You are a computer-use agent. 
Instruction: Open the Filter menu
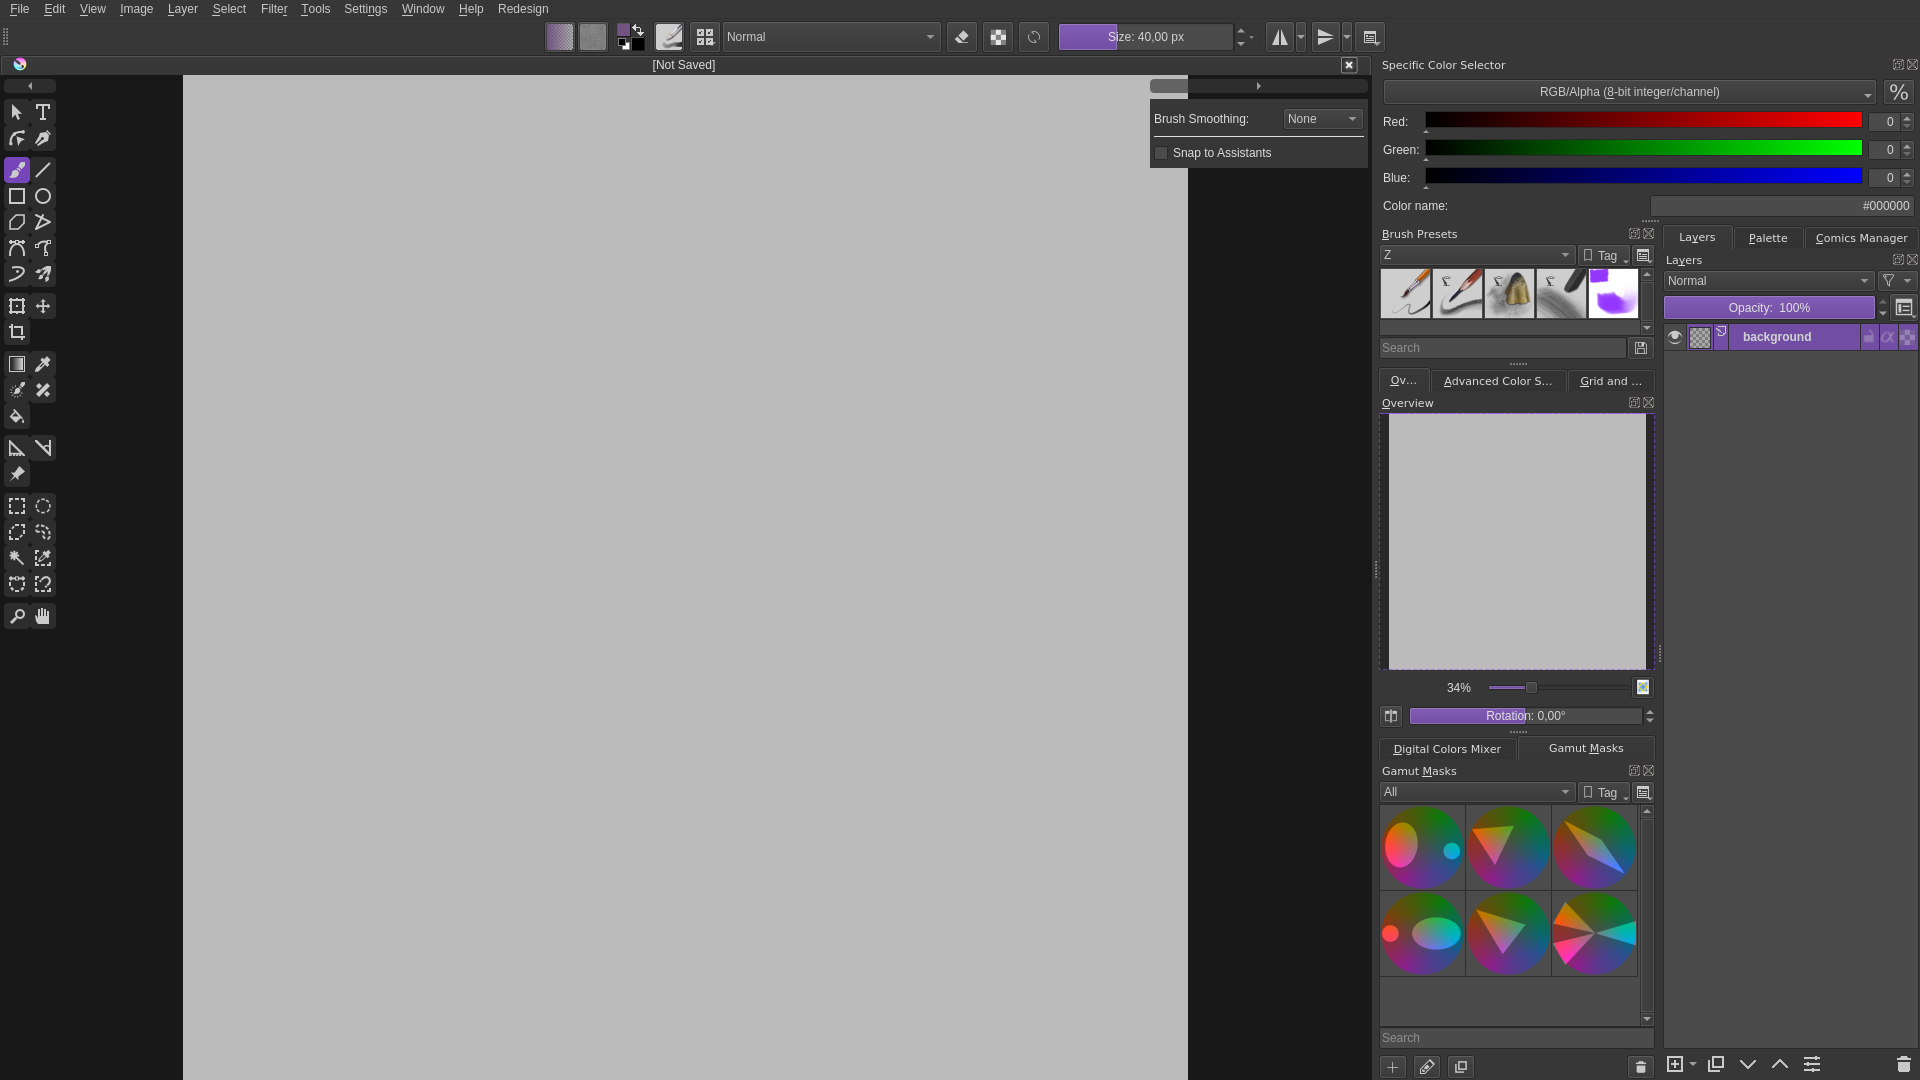(273, 9)
